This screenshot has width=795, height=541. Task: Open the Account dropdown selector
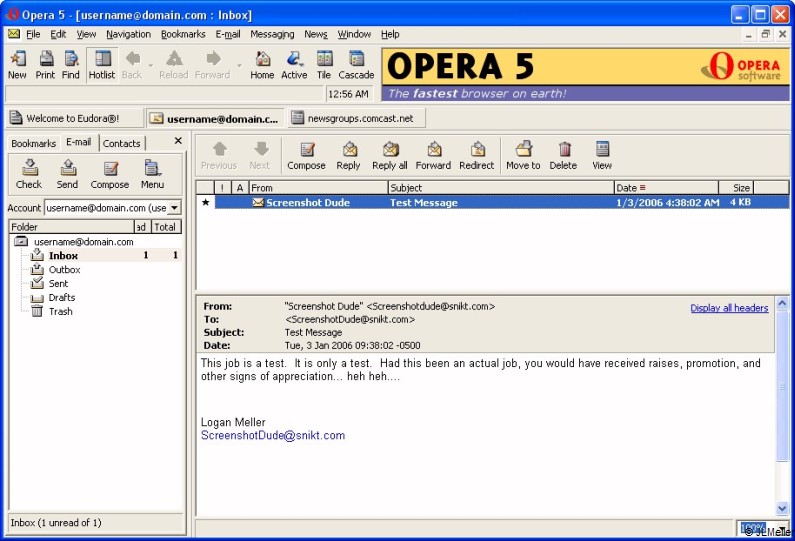point(174,208)
